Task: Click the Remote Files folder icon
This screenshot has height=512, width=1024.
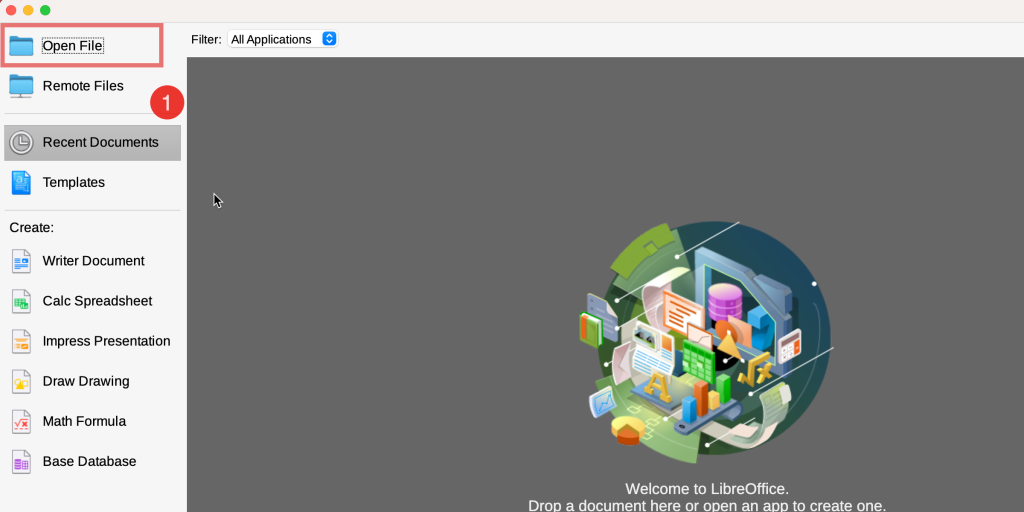Action: point(21,86)
